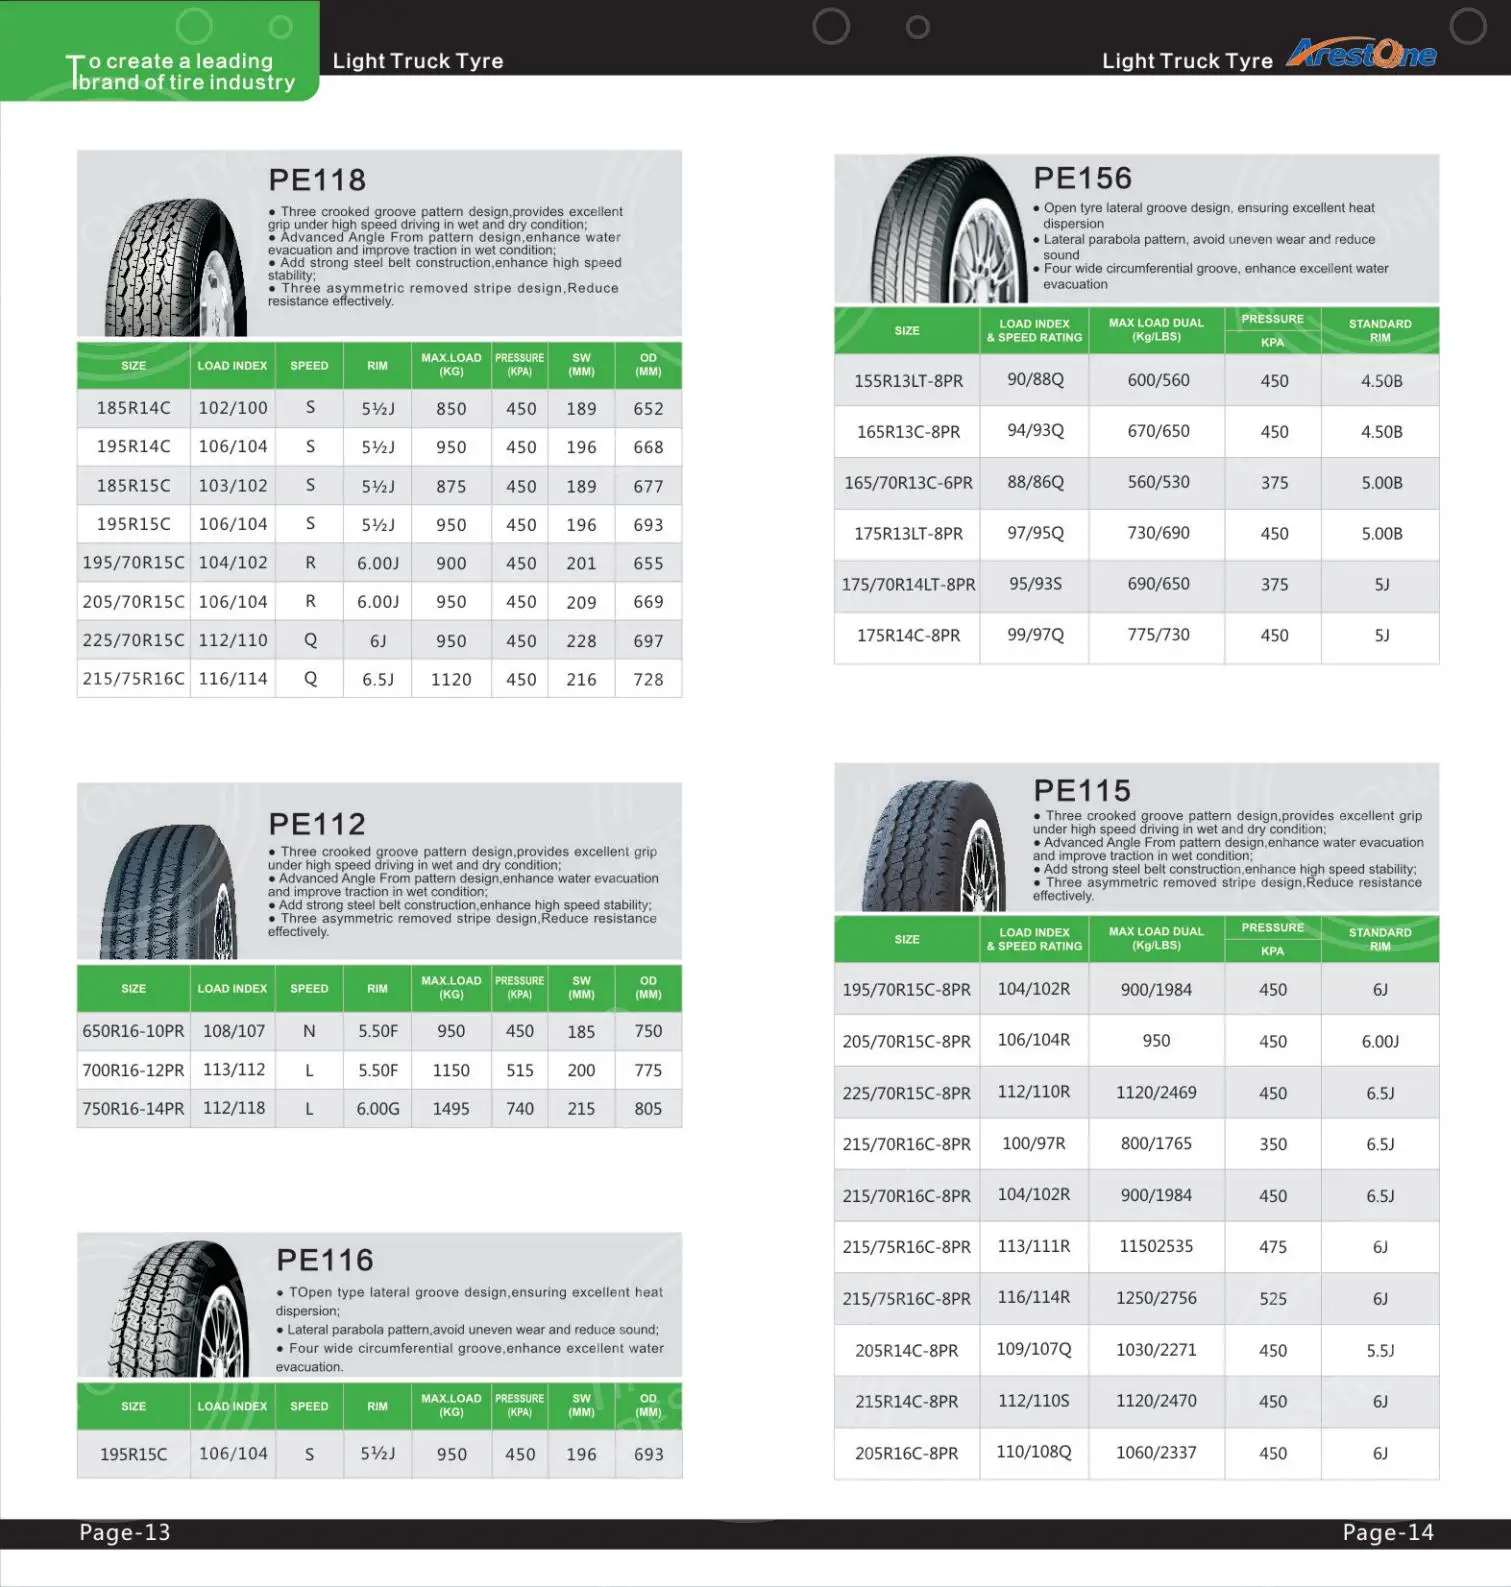Select max load dual 1060/2337

click(1156, 1452)
